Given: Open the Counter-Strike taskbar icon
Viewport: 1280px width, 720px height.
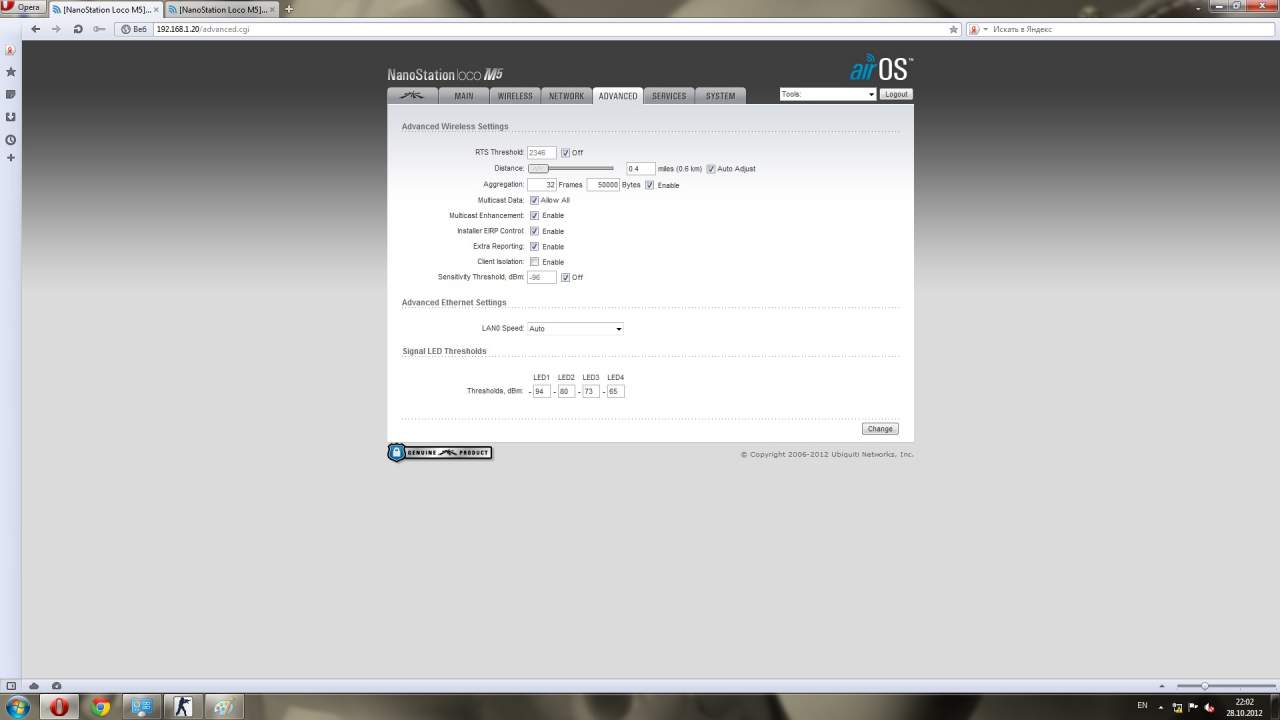Looking at the screenshot, I should 182,707.
